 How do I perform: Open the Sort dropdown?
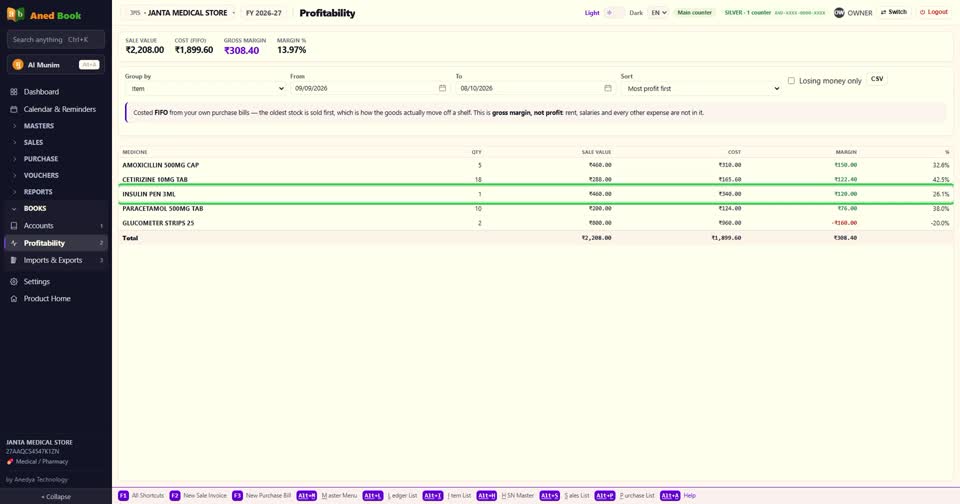700,88
